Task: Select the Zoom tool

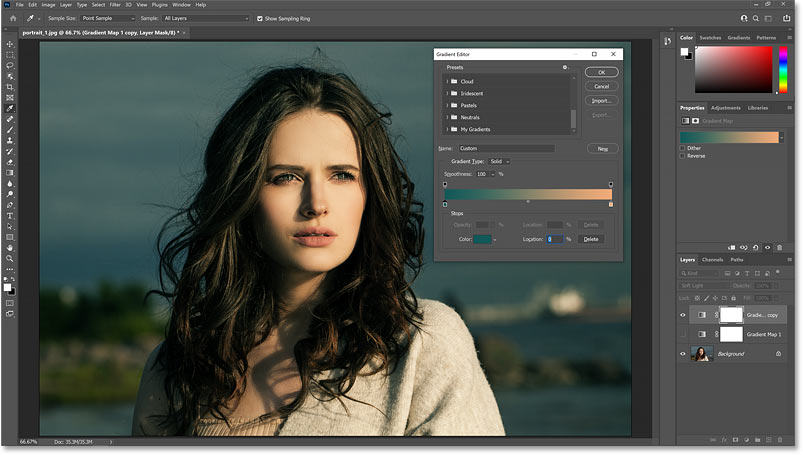Action: [10, 259]
